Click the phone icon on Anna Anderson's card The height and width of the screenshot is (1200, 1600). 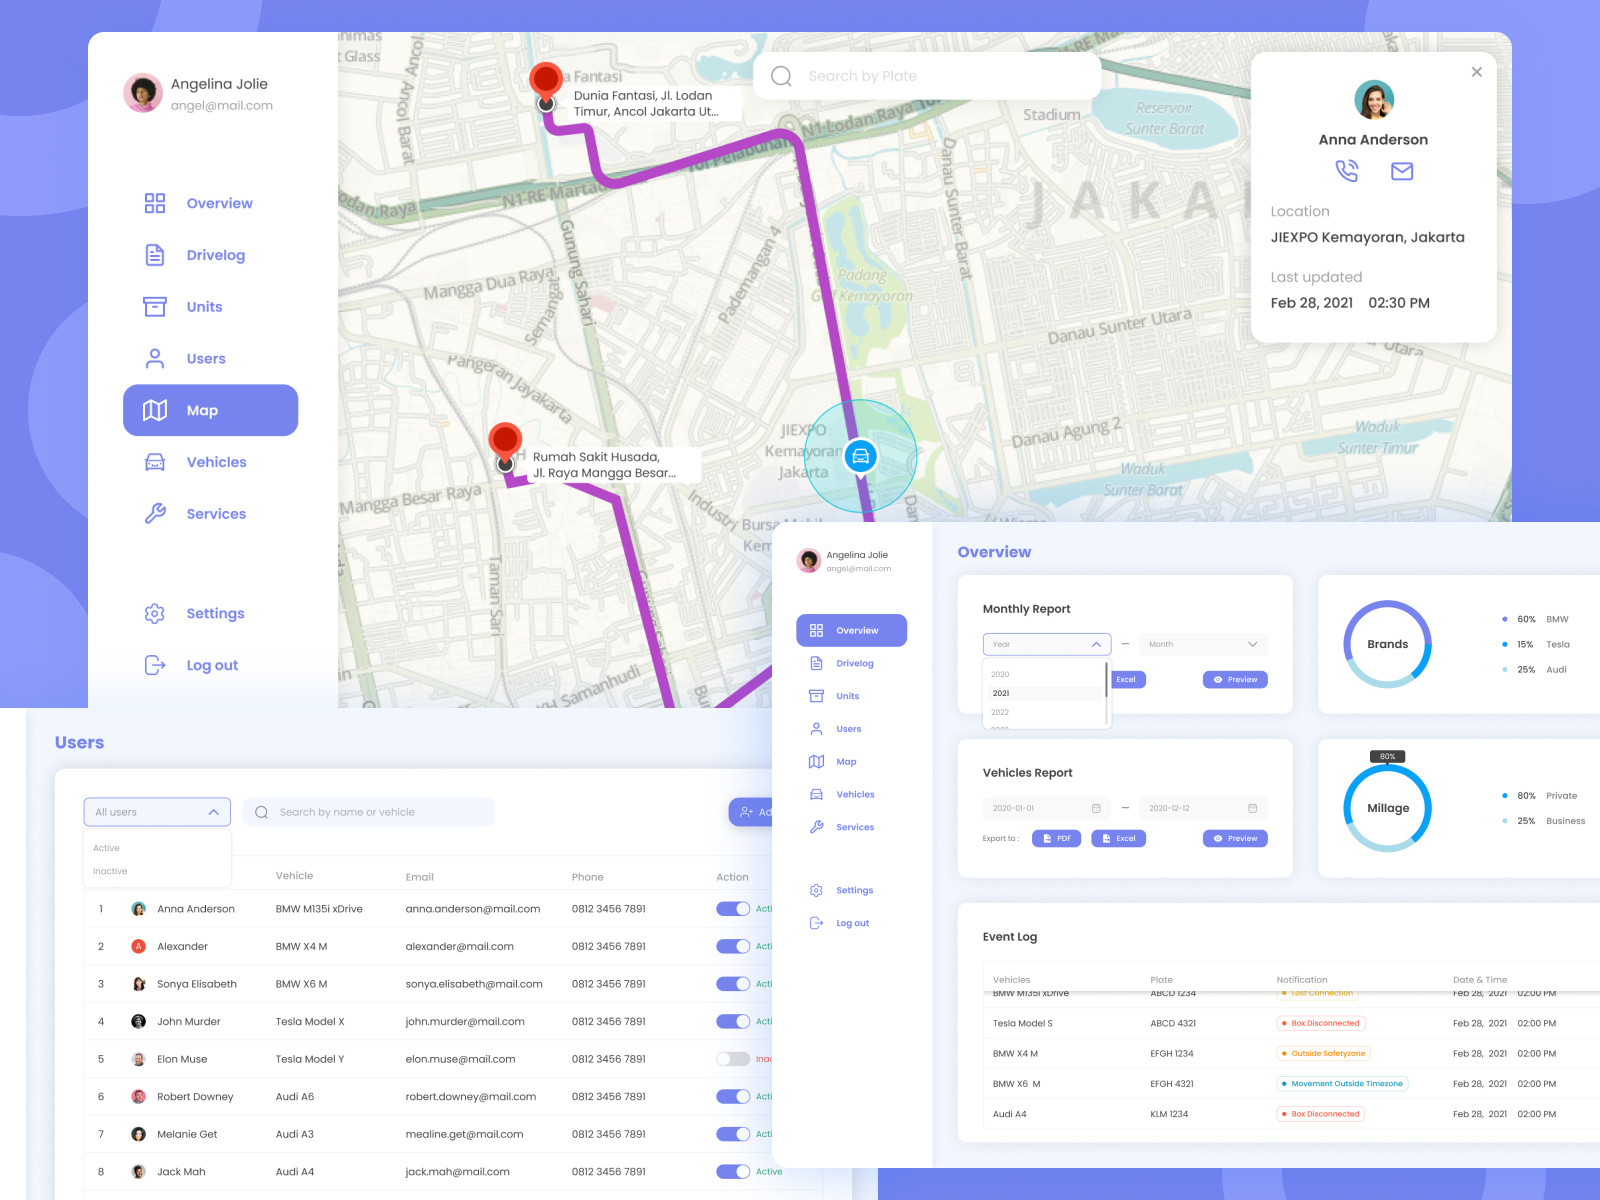click(x=1348, y=171)
